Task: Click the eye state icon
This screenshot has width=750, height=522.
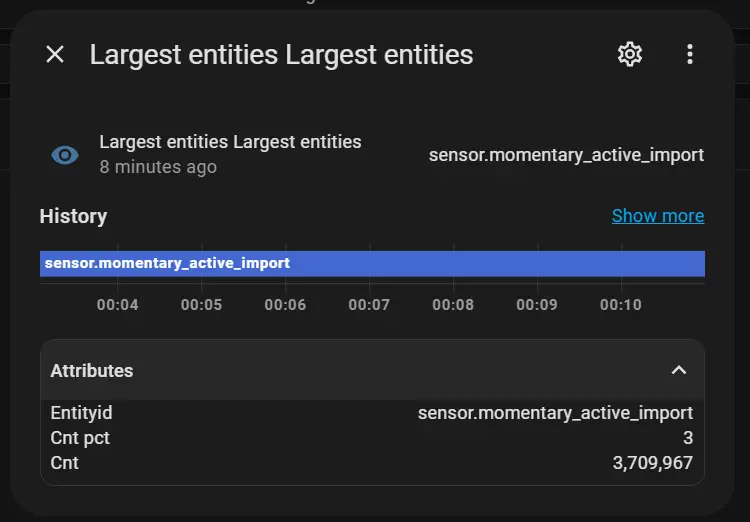Action: (65, 155)
